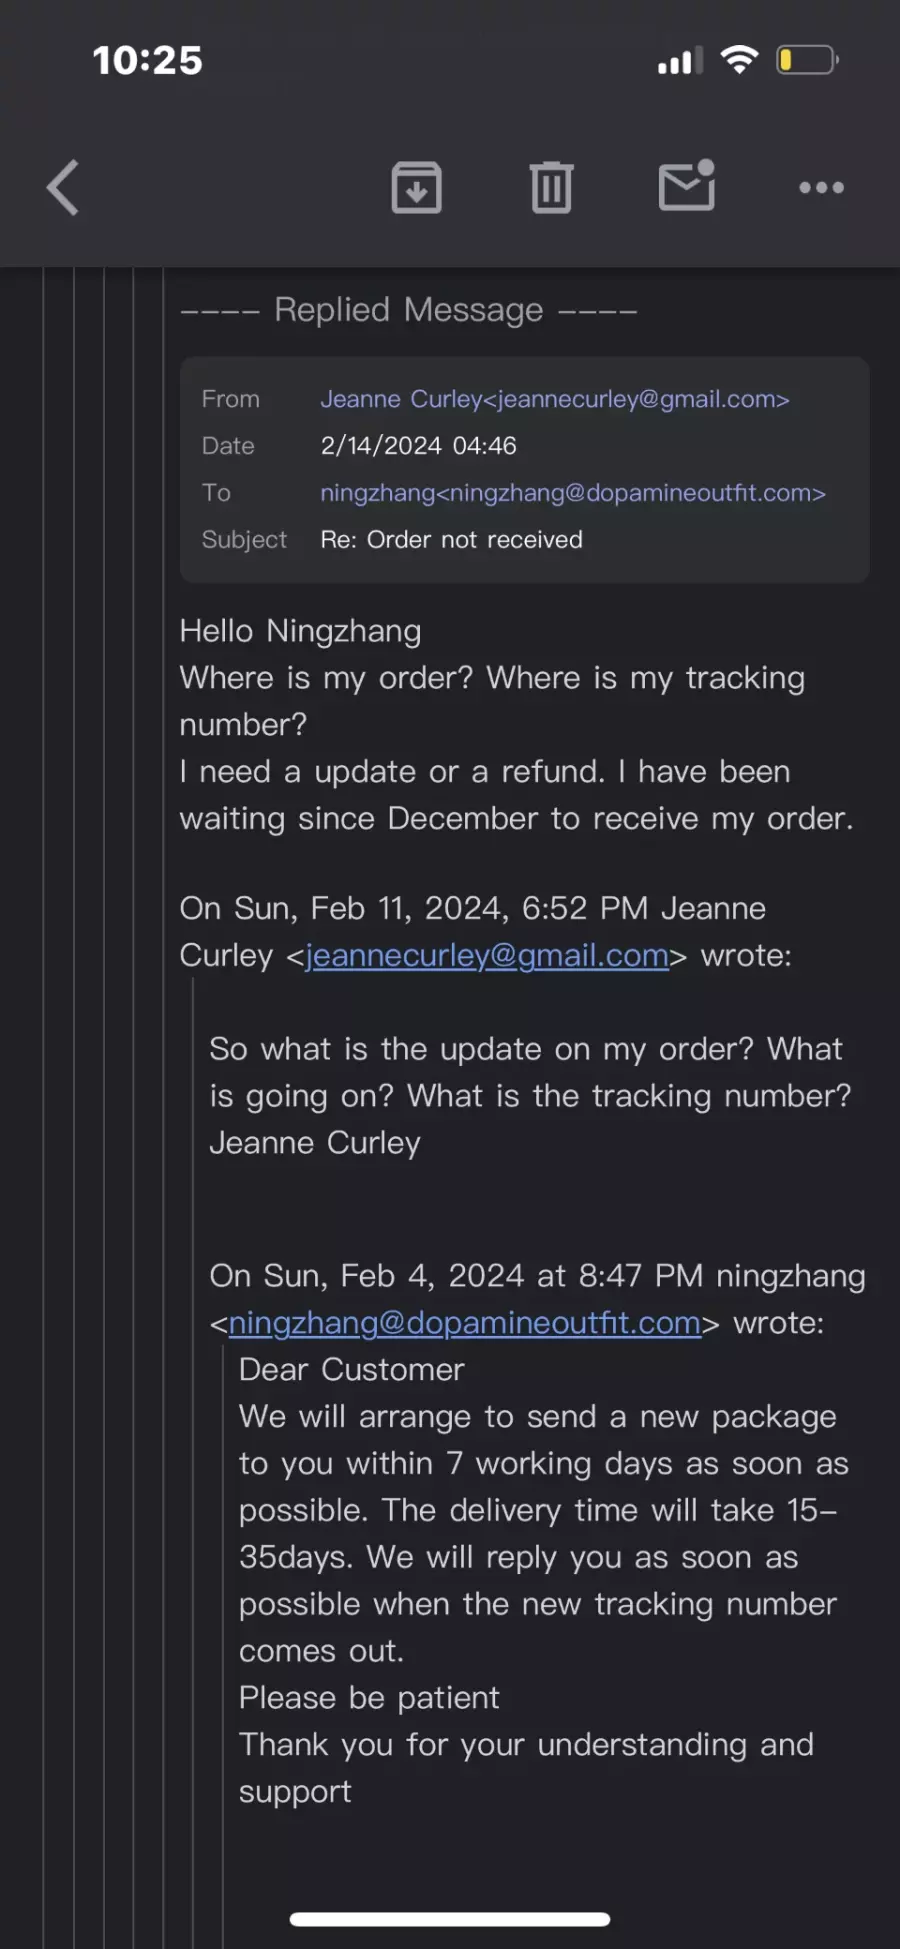Open more options via the three dots
This screenshot has height=1949, width=900.
pos(821,187)
